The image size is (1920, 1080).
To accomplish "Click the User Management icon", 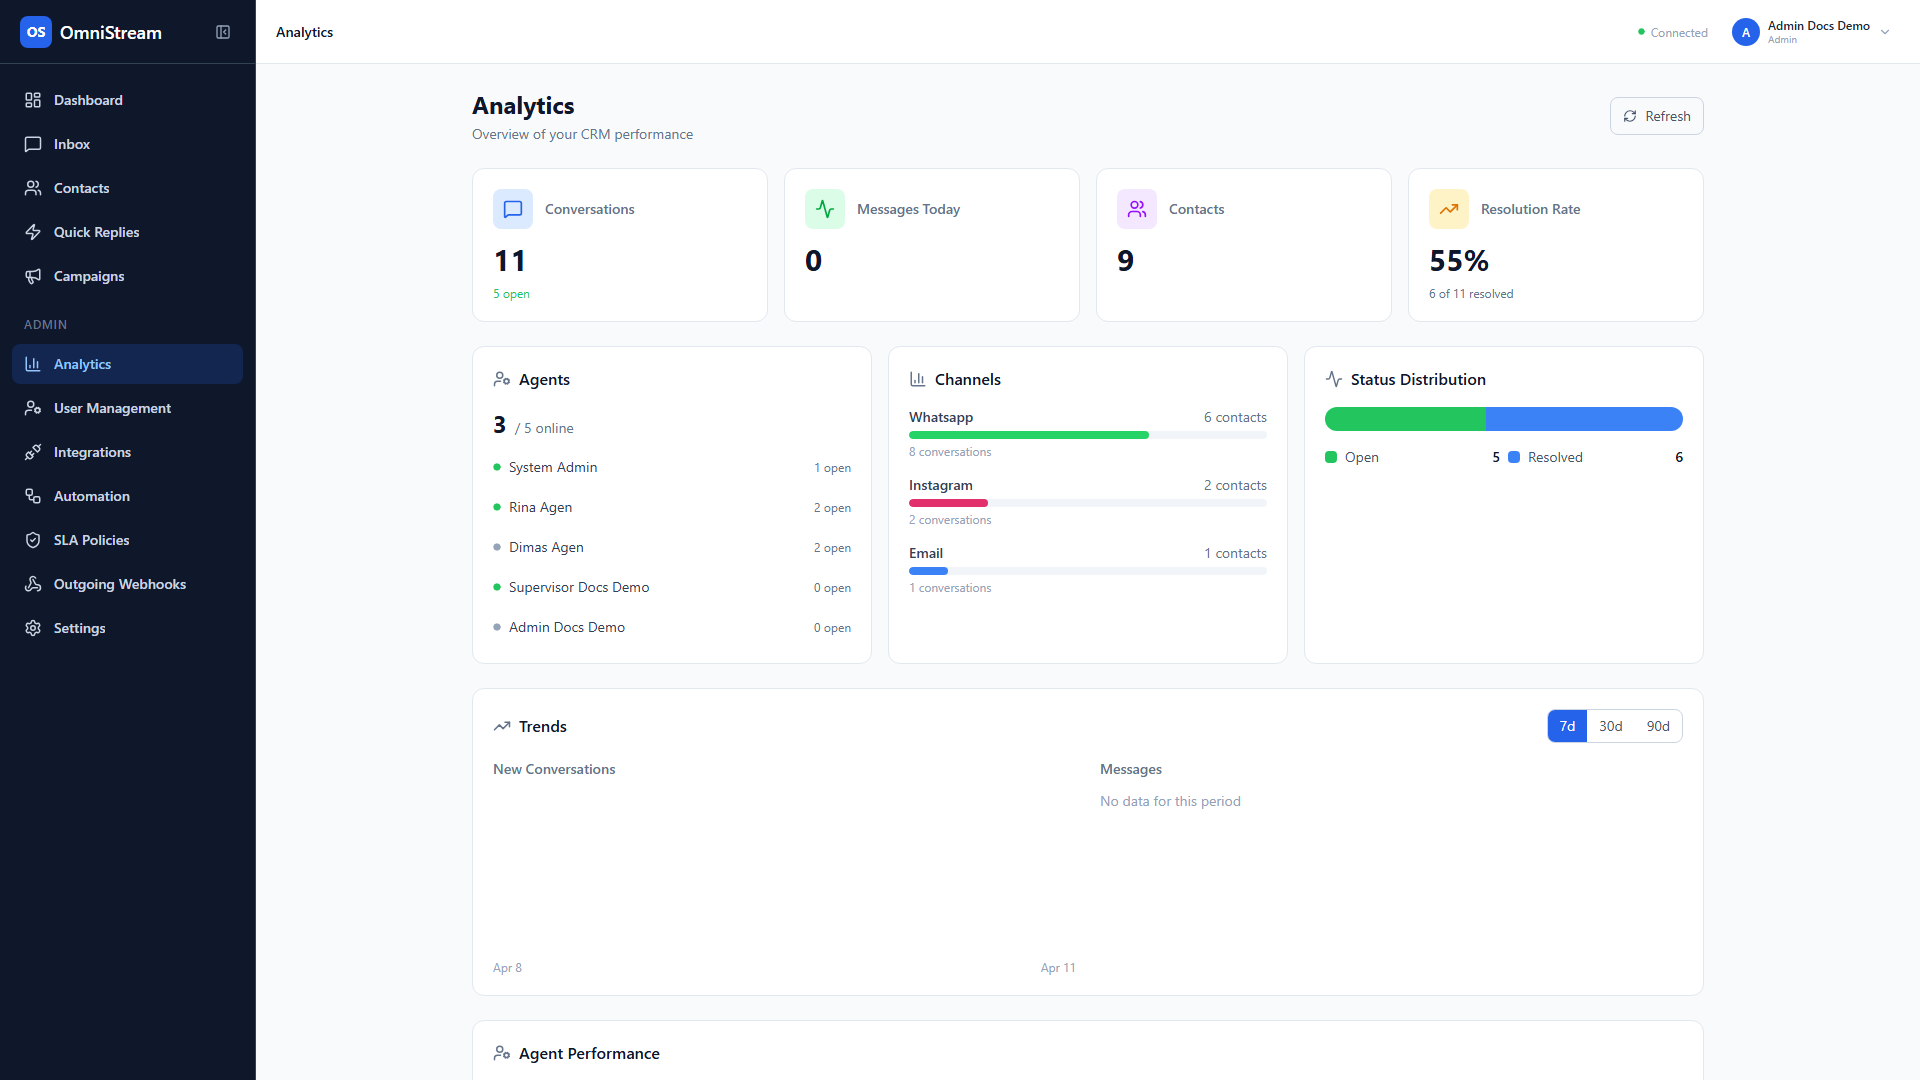I will click(33, 408).
